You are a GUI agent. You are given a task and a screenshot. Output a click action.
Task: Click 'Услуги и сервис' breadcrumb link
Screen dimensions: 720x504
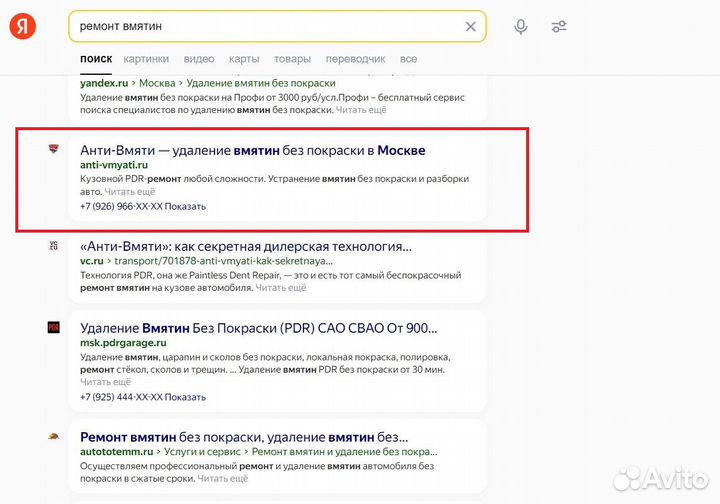(x=202, y=452)
